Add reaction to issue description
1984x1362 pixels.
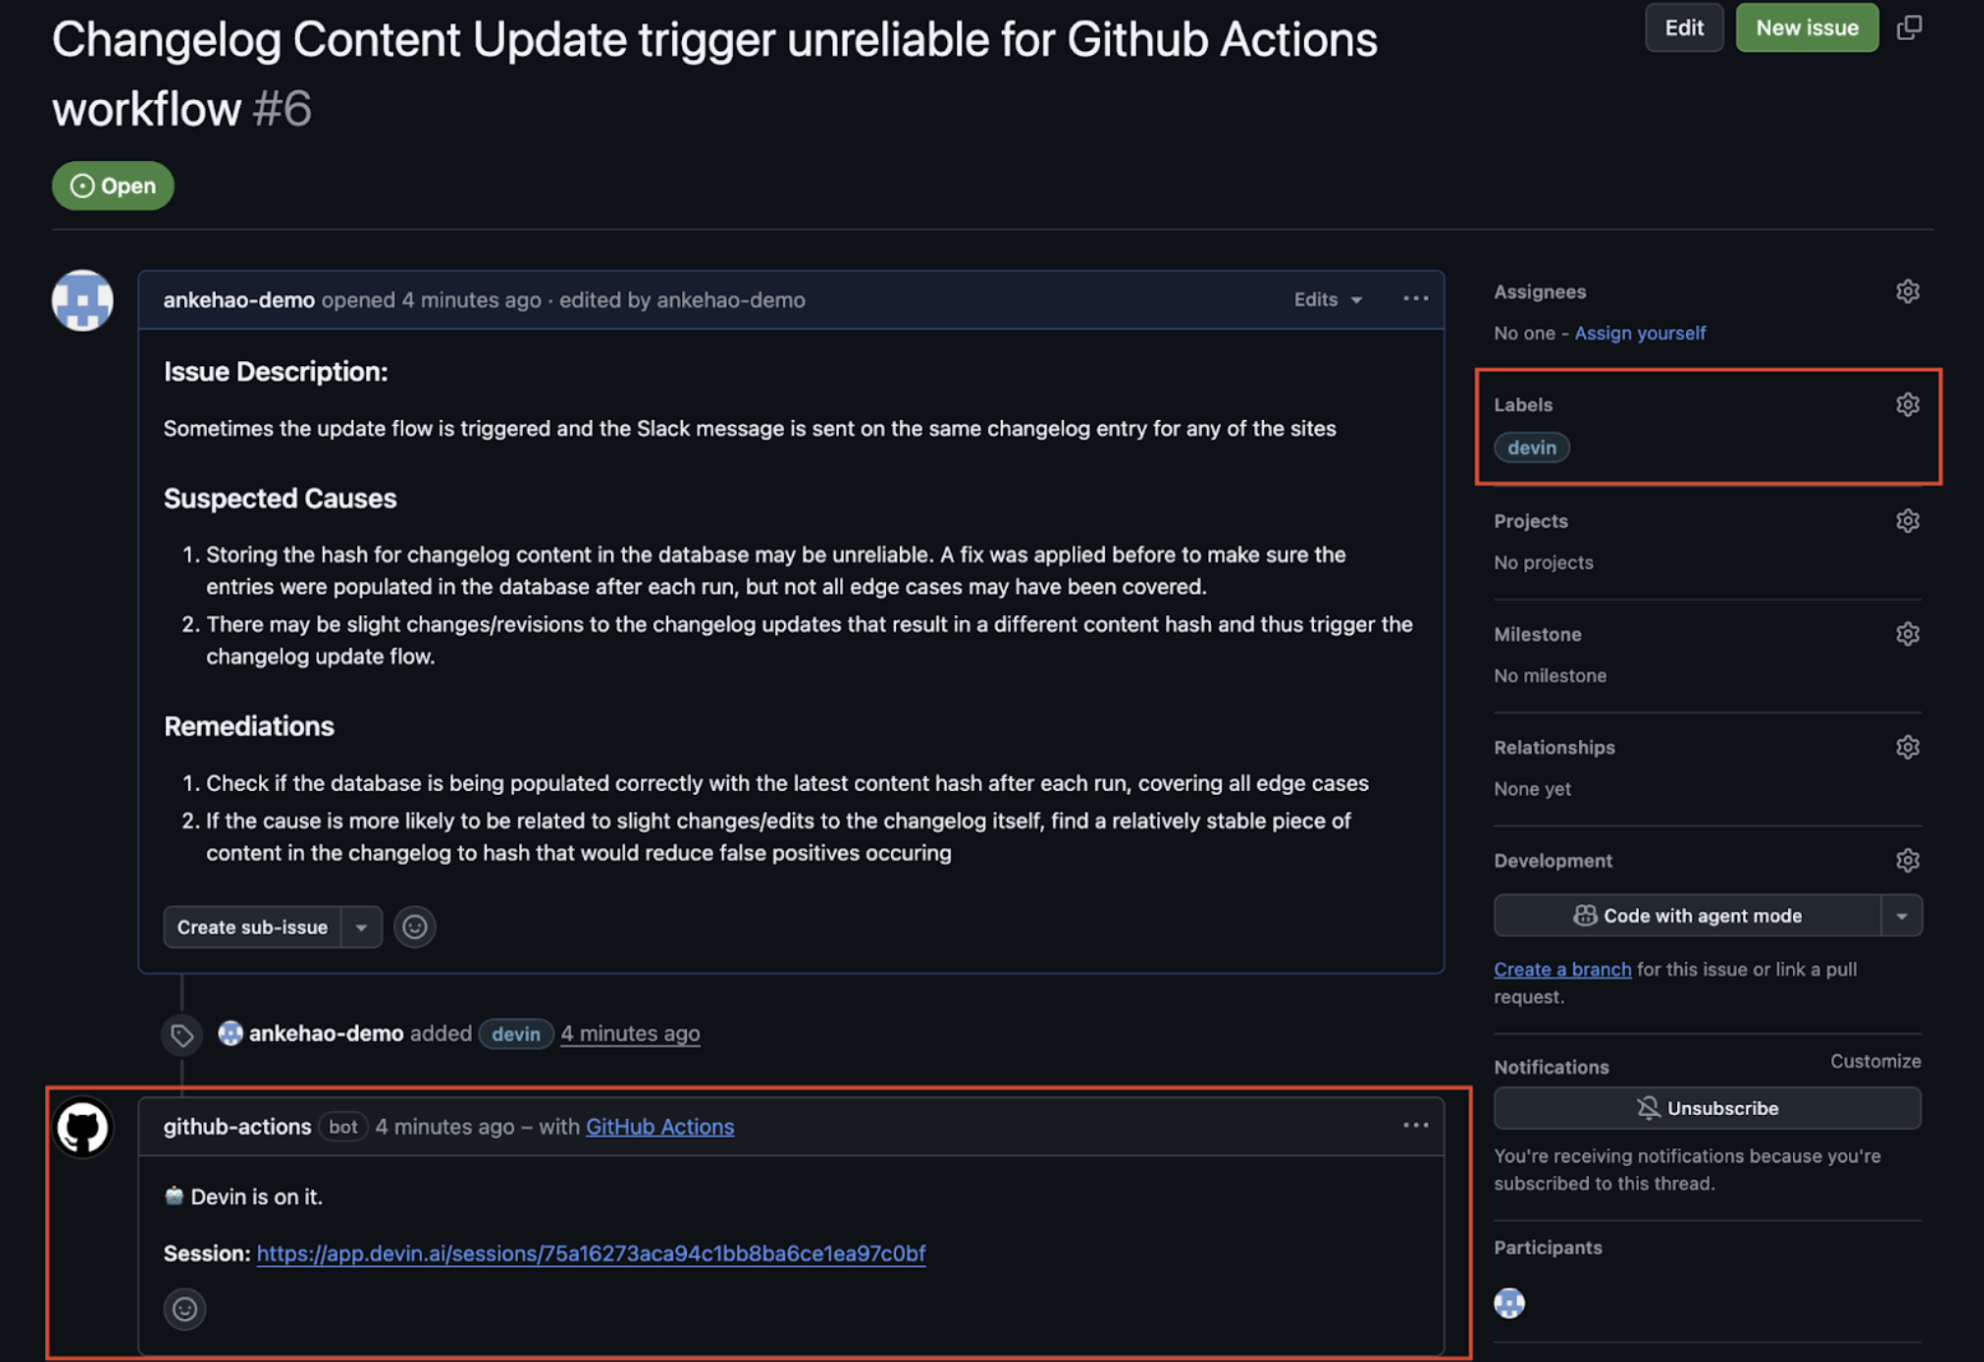coord(414,927)
